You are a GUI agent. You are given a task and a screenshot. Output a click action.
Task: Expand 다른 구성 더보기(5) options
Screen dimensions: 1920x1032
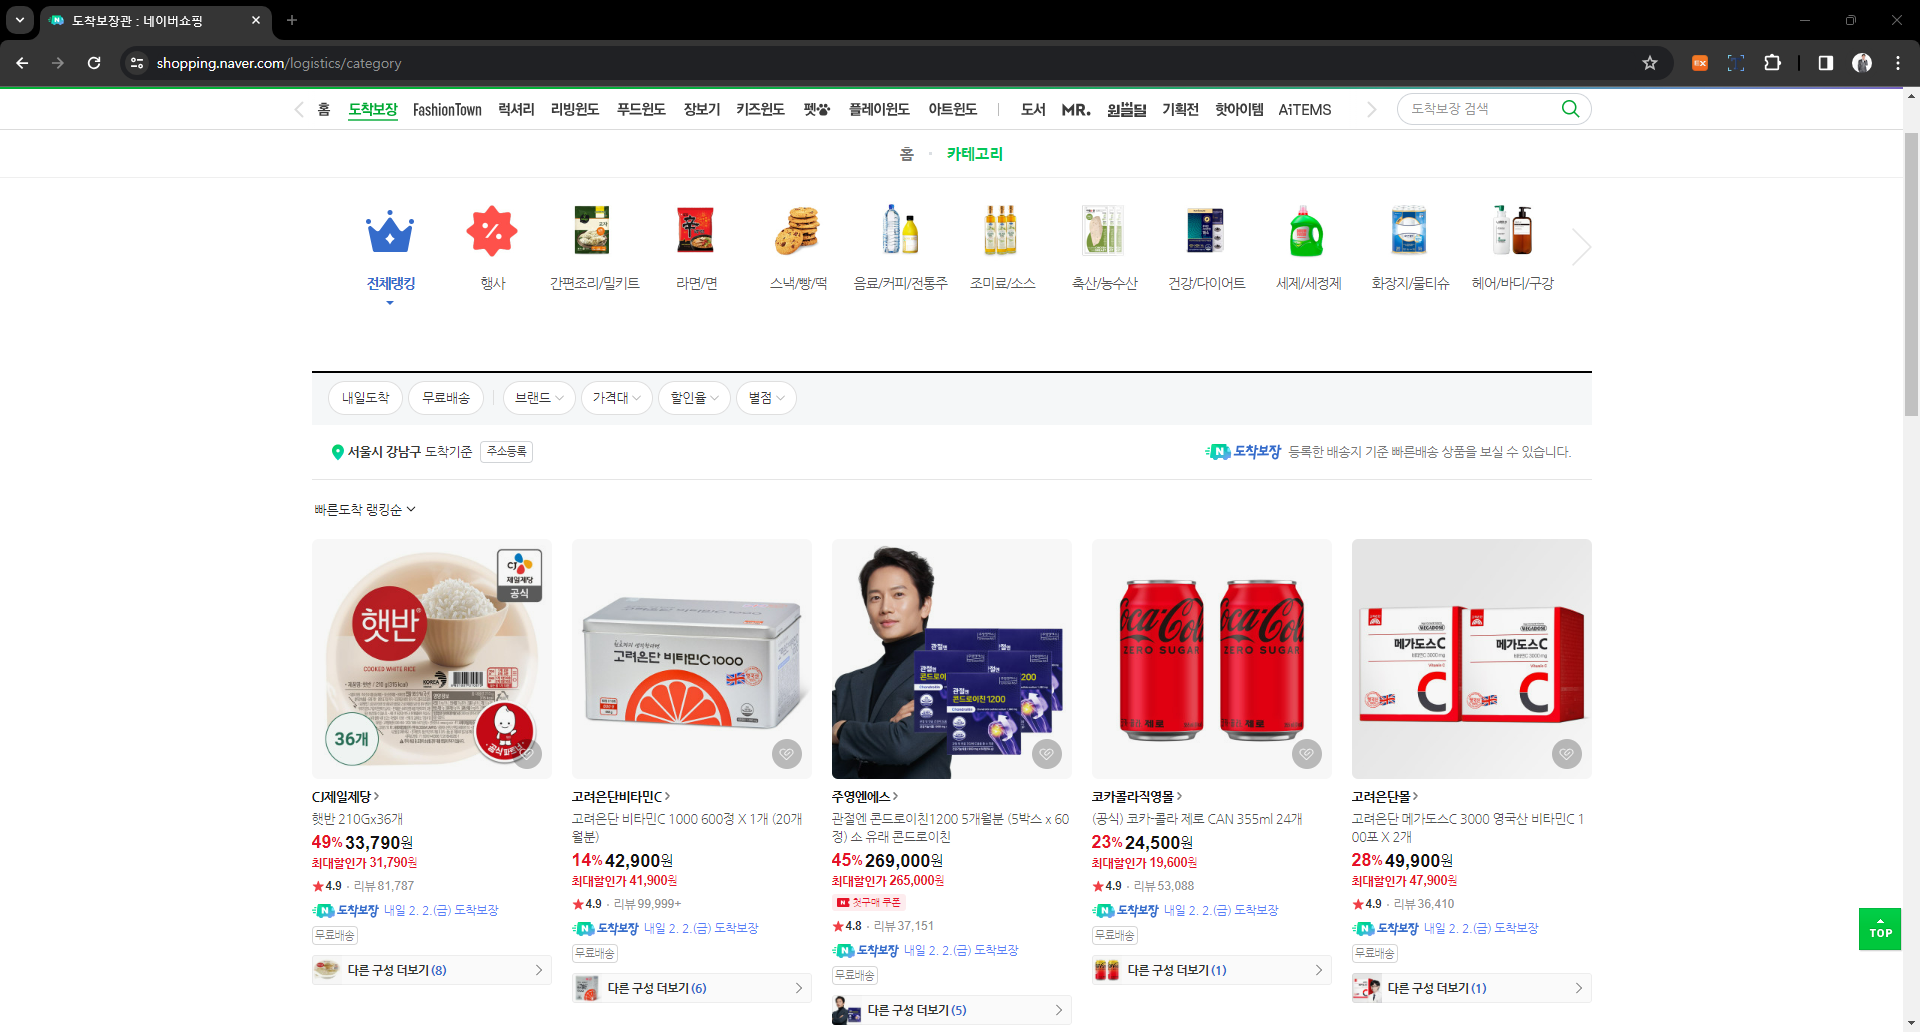tap(952, 1010)
